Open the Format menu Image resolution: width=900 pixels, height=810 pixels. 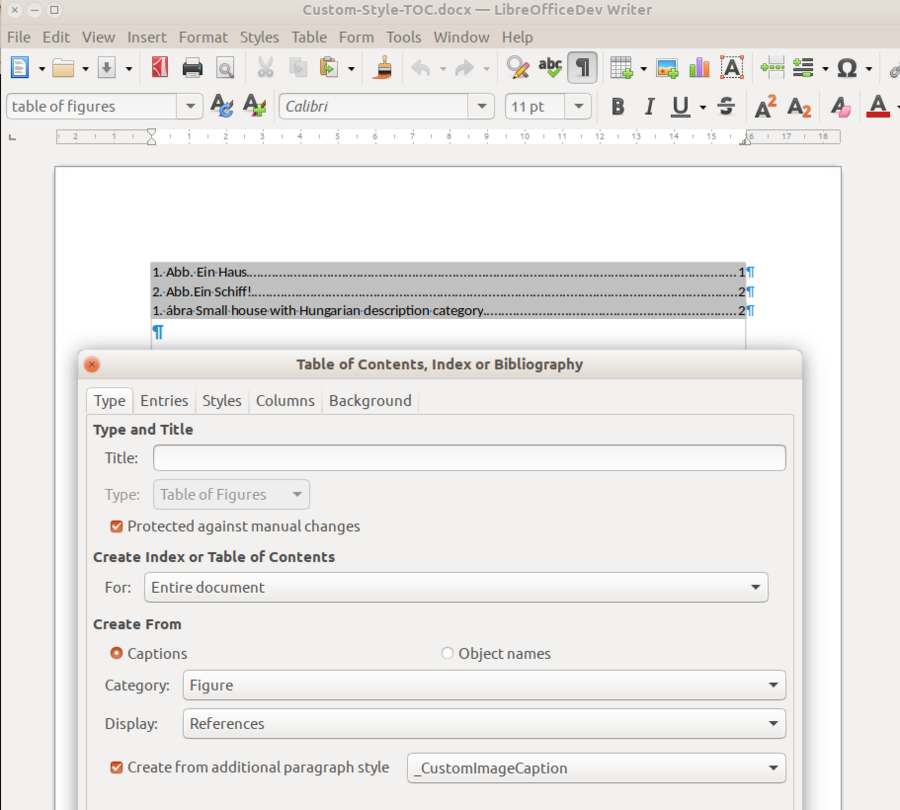[x=203, y=37]
